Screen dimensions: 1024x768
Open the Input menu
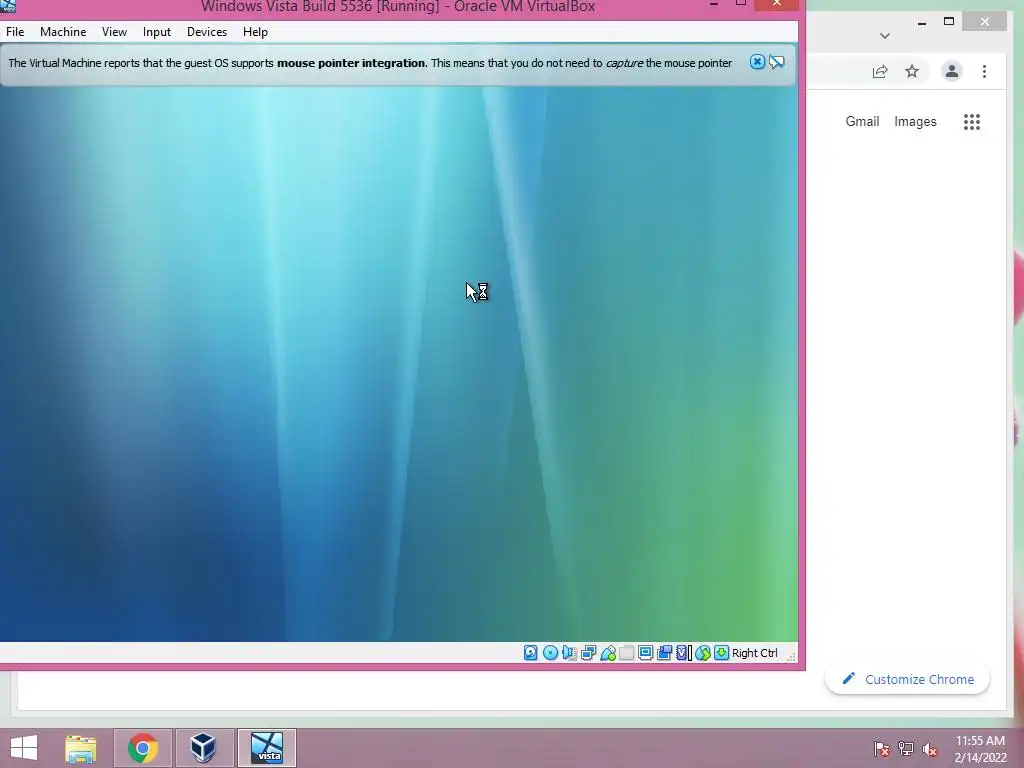tap(157, 31)
